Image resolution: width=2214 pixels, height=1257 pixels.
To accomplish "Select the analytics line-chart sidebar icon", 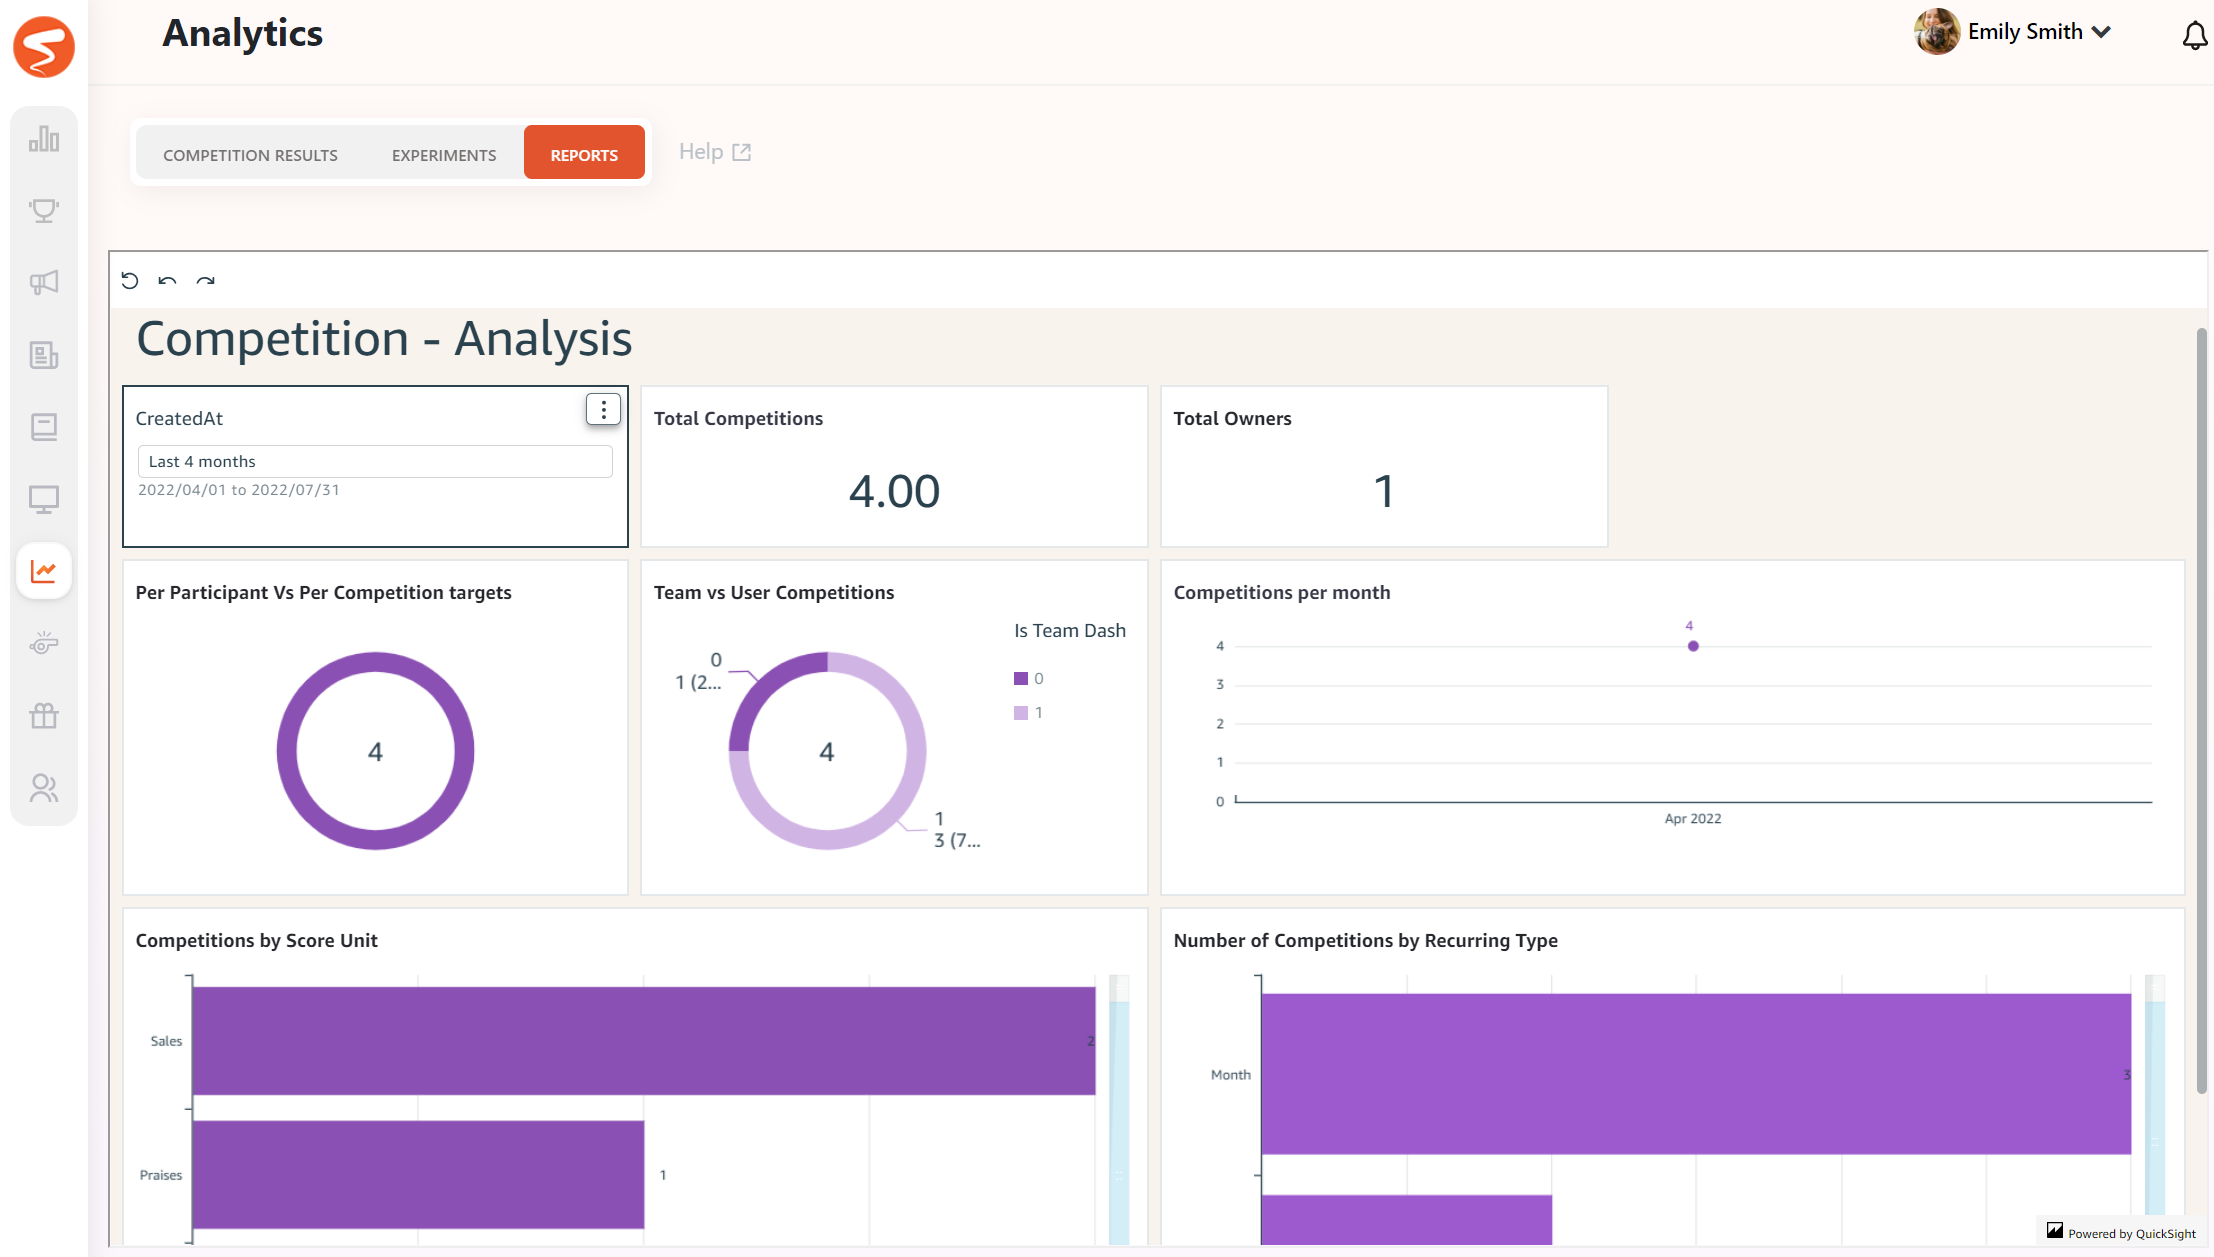I will 44,571.
